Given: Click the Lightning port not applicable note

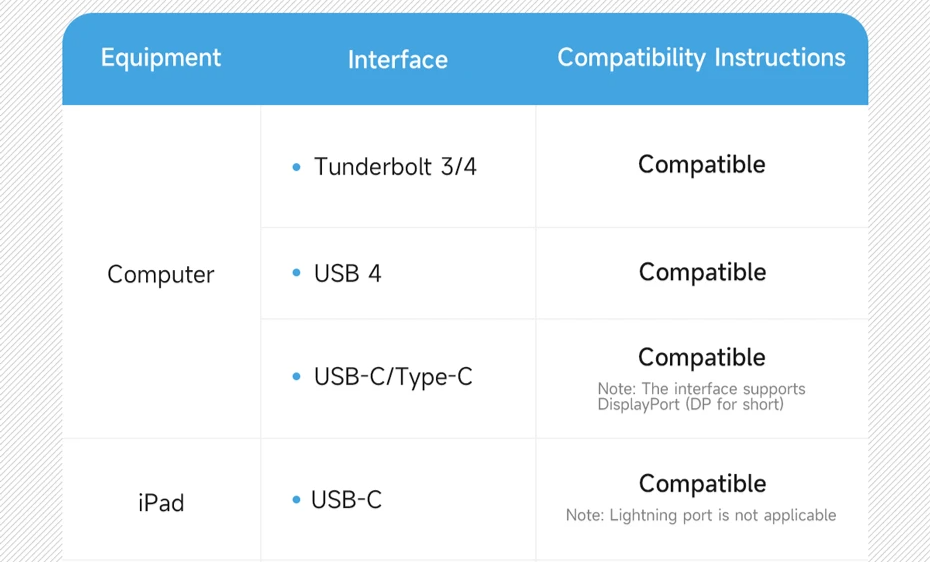Looking at the screenshot, I should (x=701, y=515).
